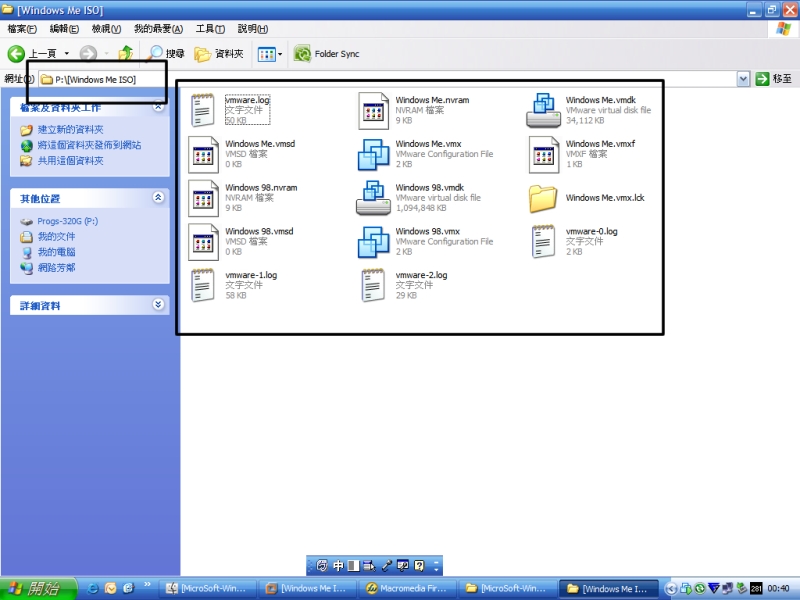Open the 說明(H) Help menu
The height and width of the screenshot is (600, 800).
pyautogui.click(x=253, y=29)
